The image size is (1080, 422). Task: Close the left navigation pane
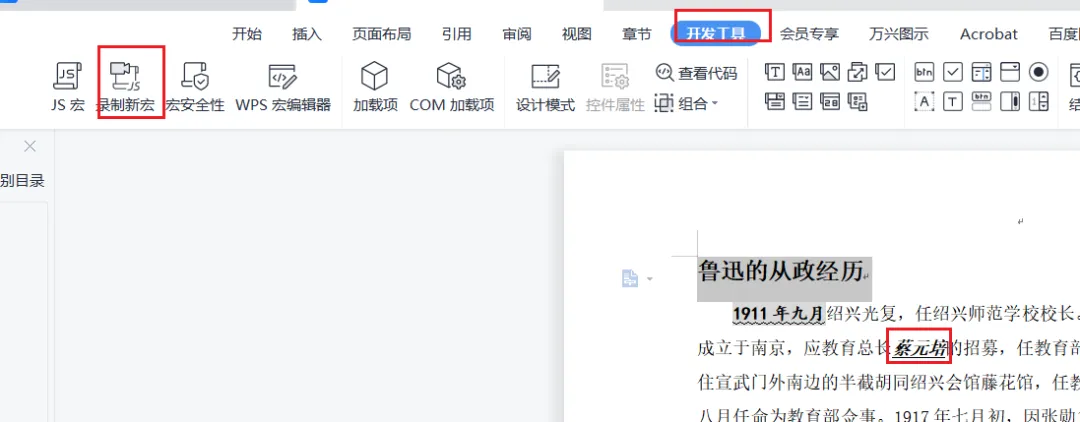(30, 146)
